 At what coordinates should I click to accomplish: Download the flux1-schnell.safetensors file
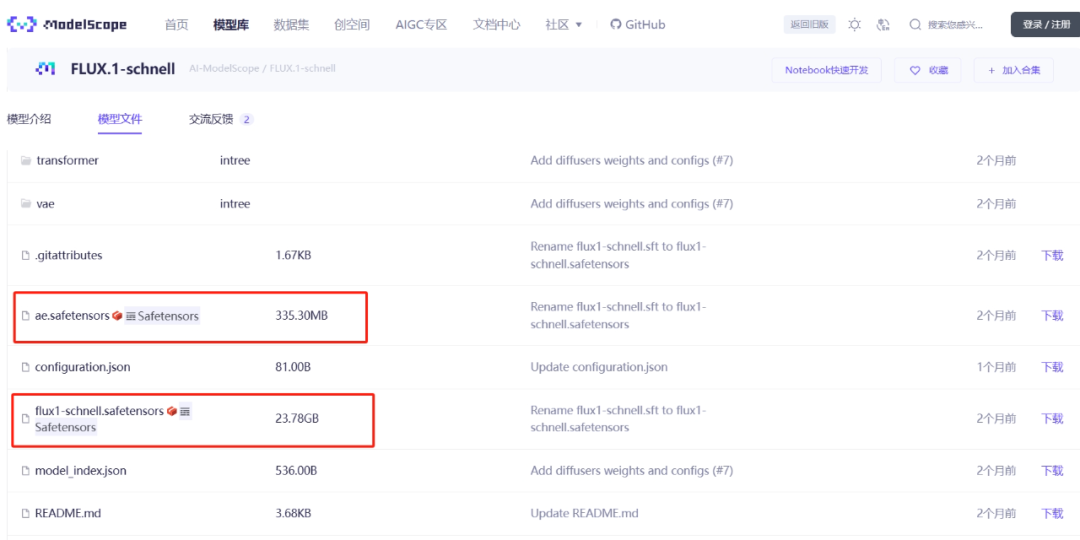[x=1052, y=419]
